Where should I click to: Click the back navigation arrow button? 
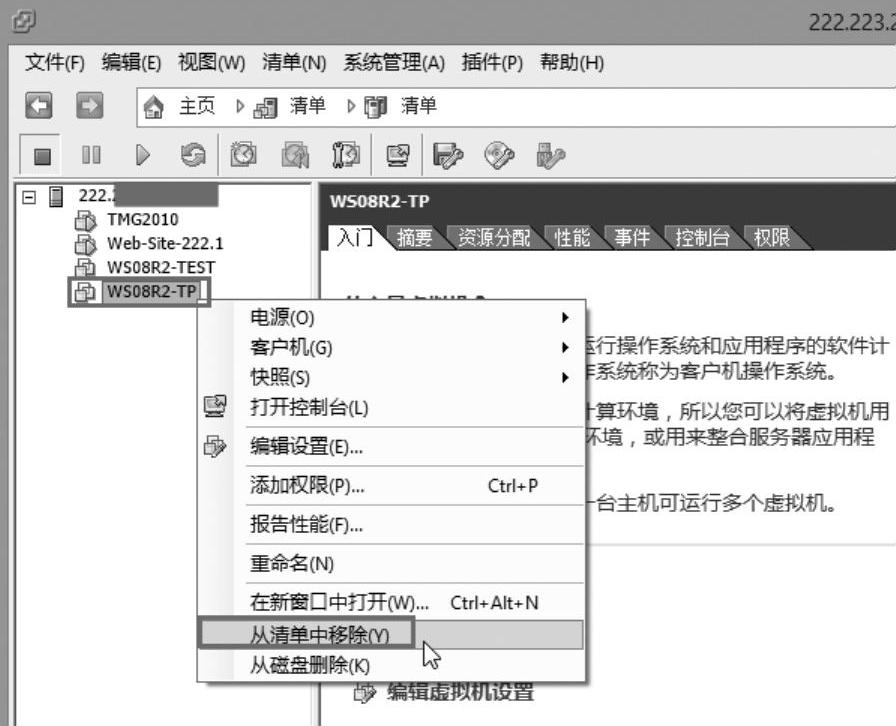pos(39,106)
